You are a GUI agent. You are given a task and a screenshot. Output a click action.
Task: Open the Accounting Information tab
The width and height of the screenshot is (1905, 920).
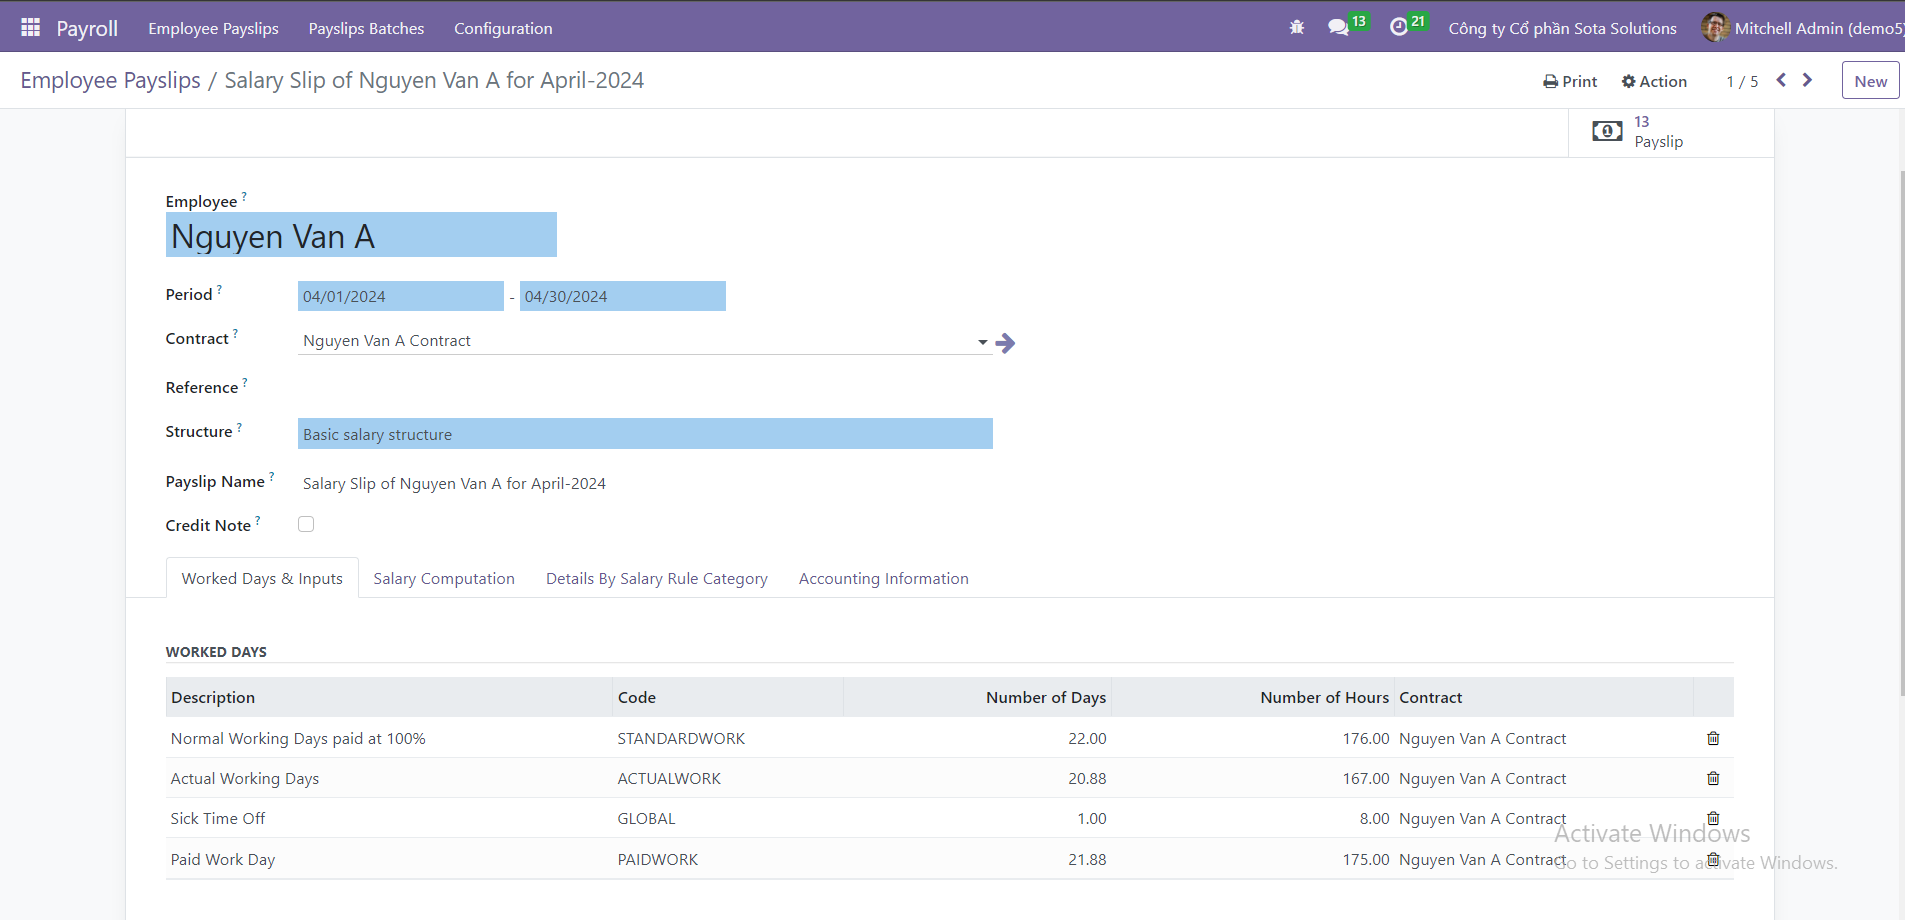pos(883,578)
